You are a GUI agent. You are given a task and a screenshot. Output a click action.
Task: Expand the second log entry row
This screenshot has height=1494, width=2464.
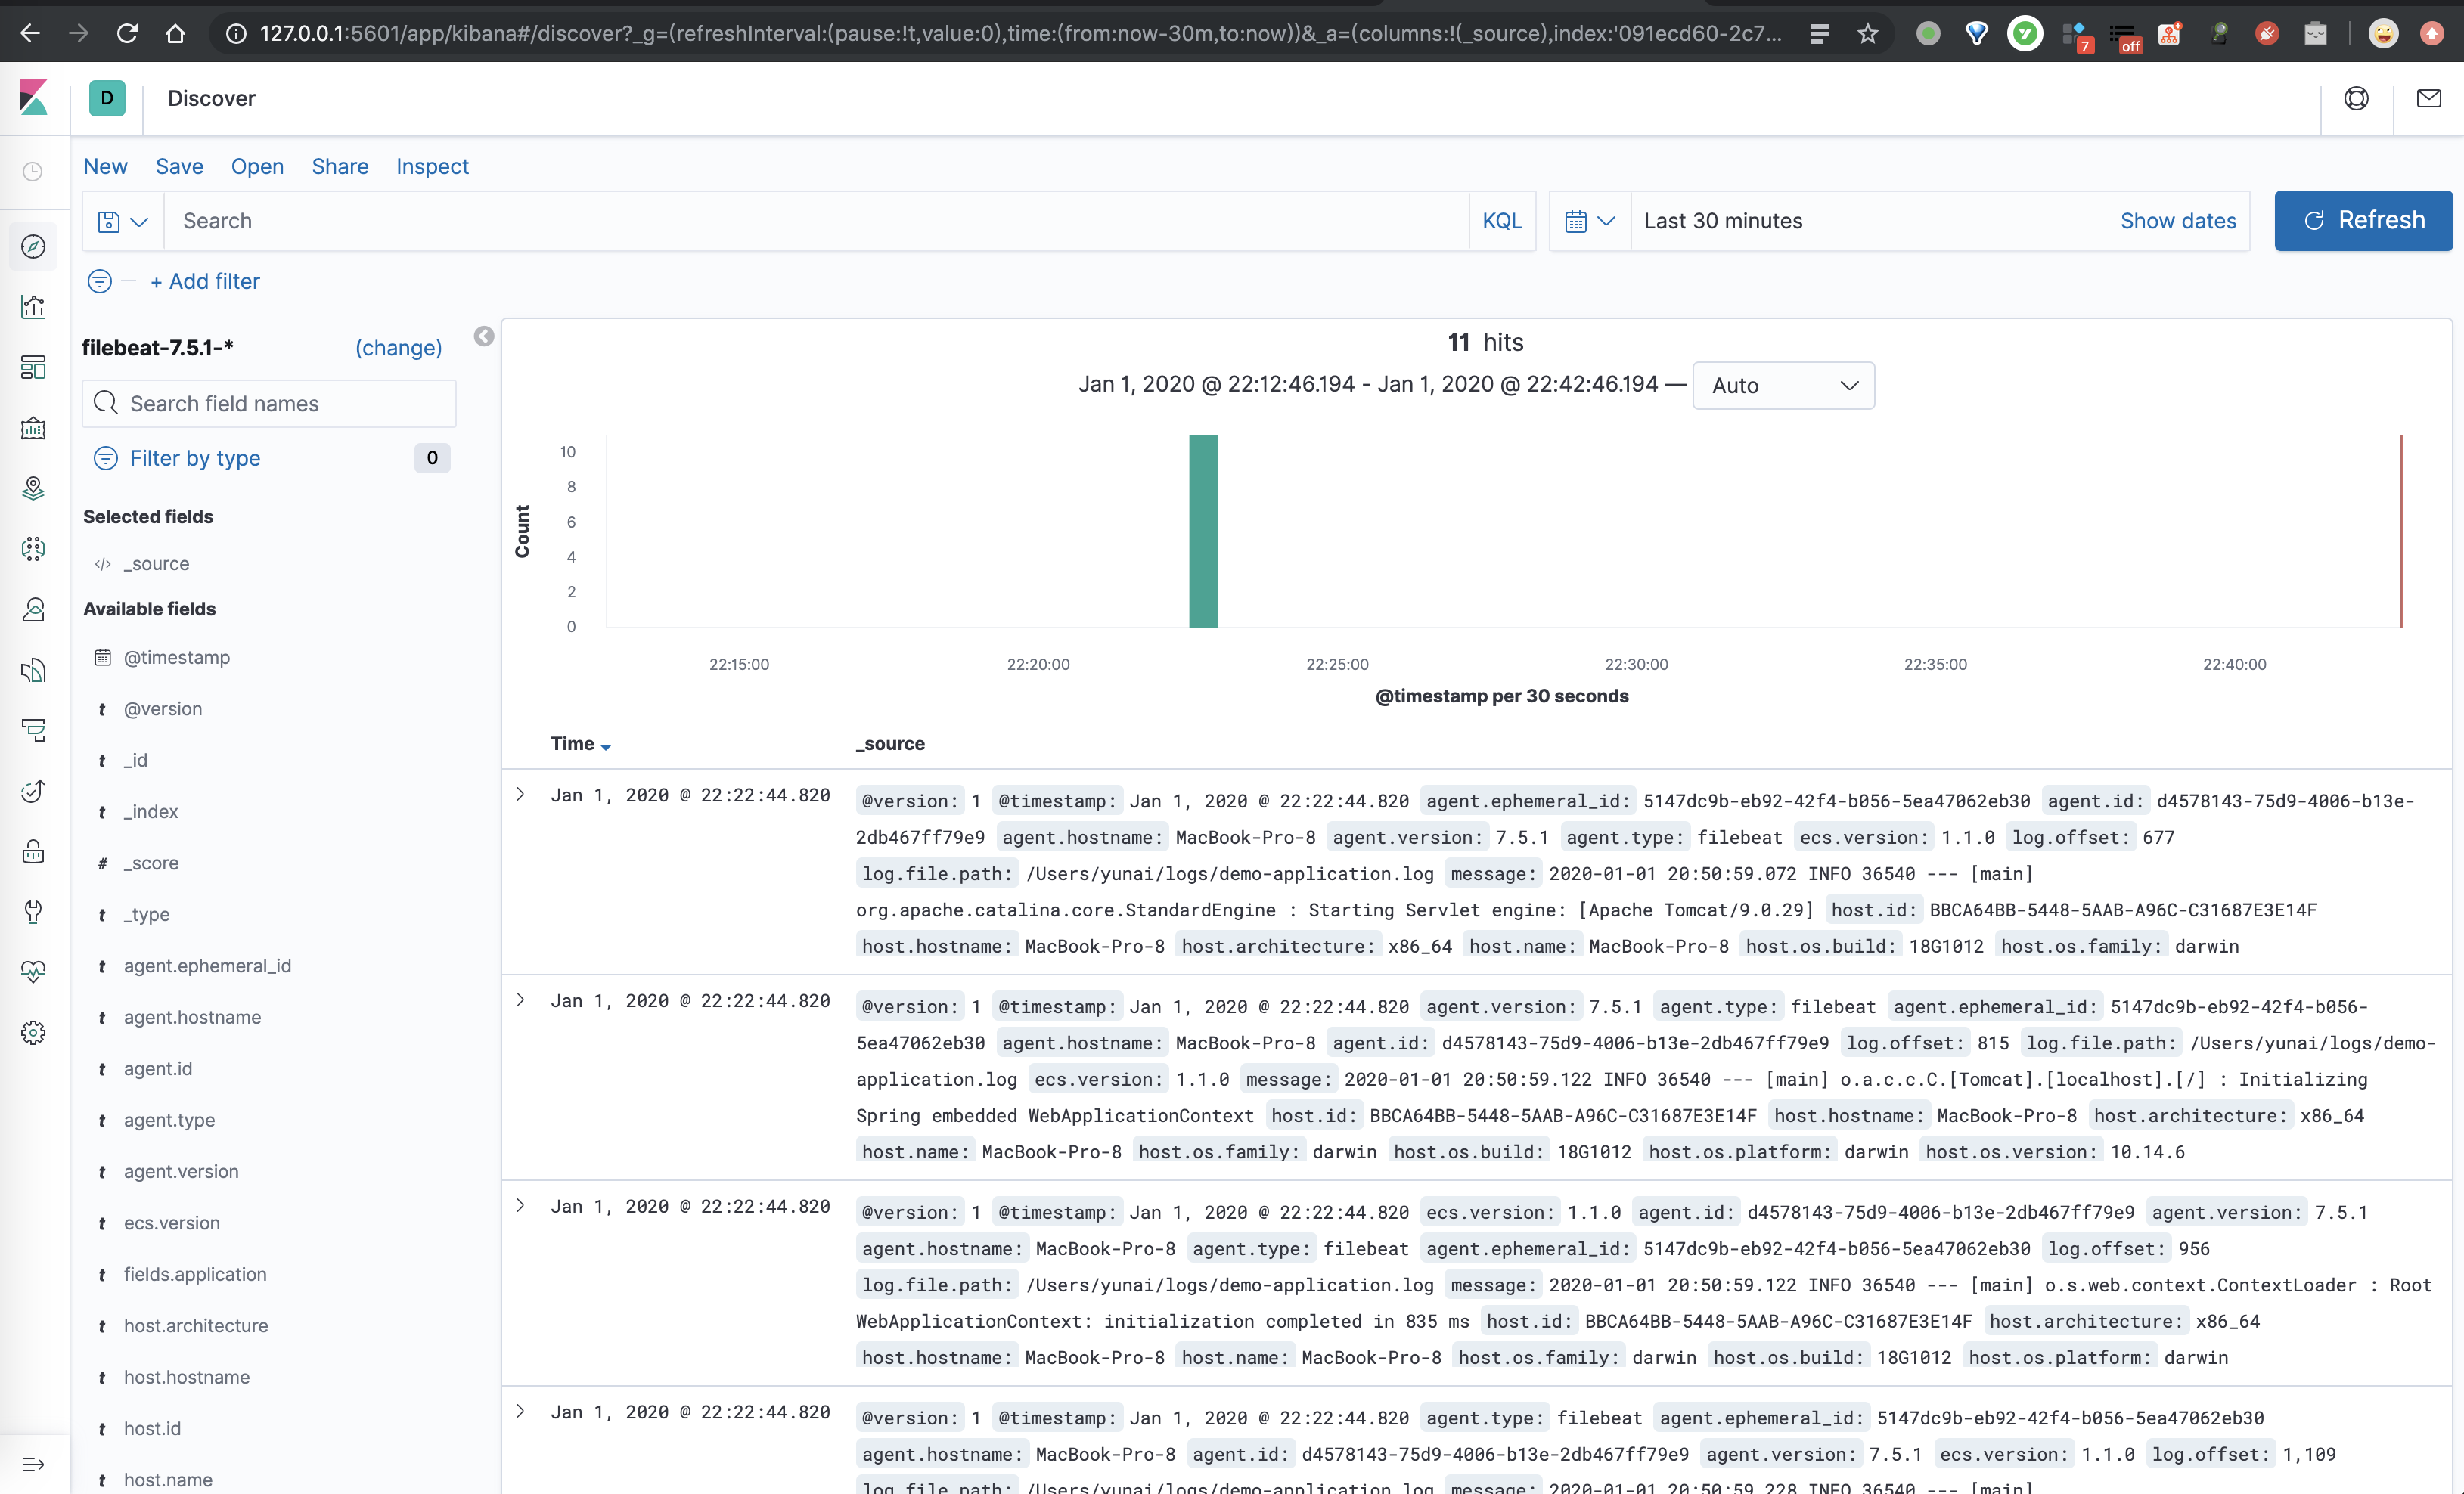coord(521,1000)
